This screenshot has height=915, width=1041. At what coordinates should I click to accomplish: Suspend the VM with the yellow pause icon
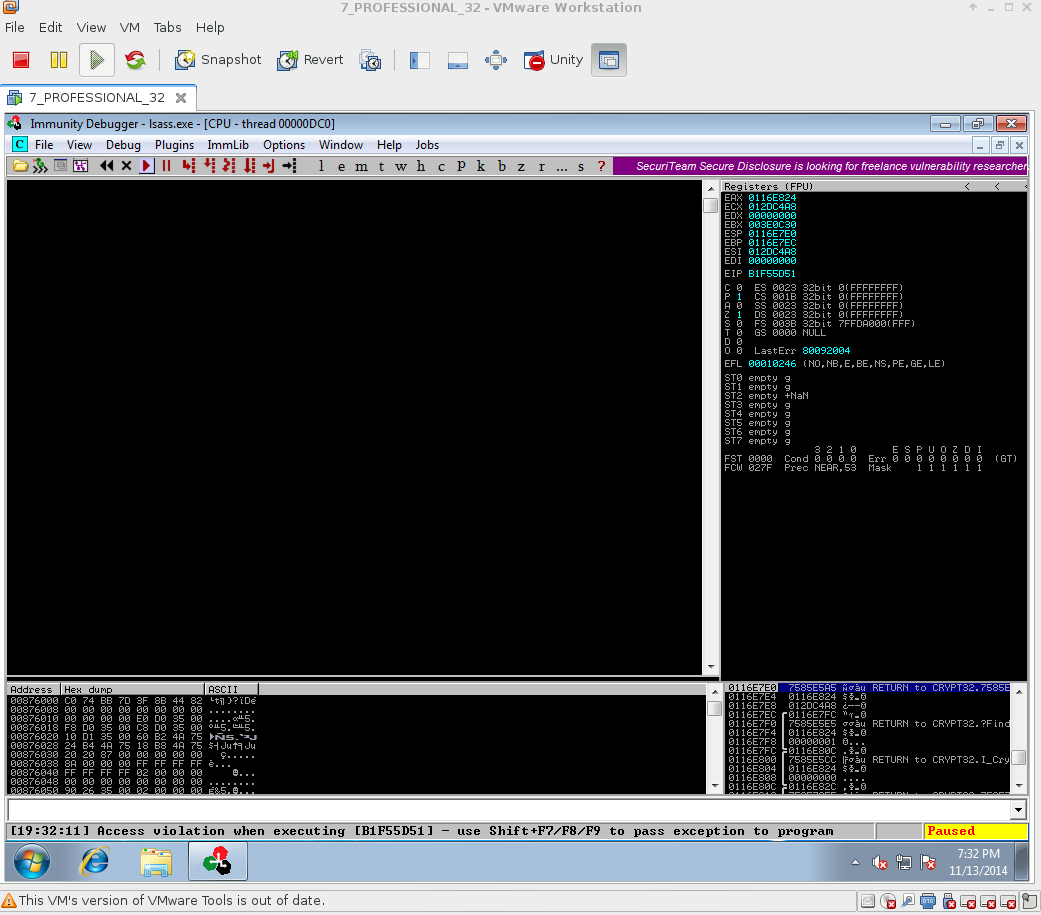click(58, 60)
